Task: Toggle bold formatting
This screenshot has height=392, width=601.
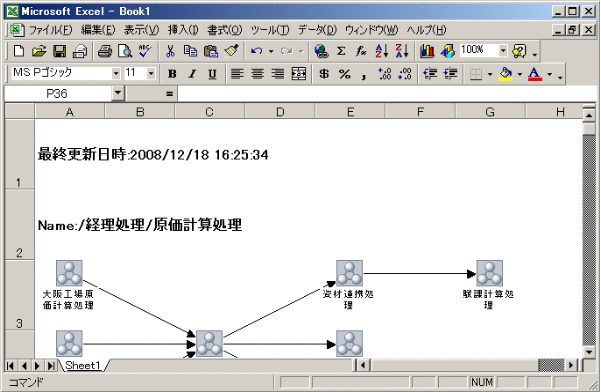Action: 172,74
